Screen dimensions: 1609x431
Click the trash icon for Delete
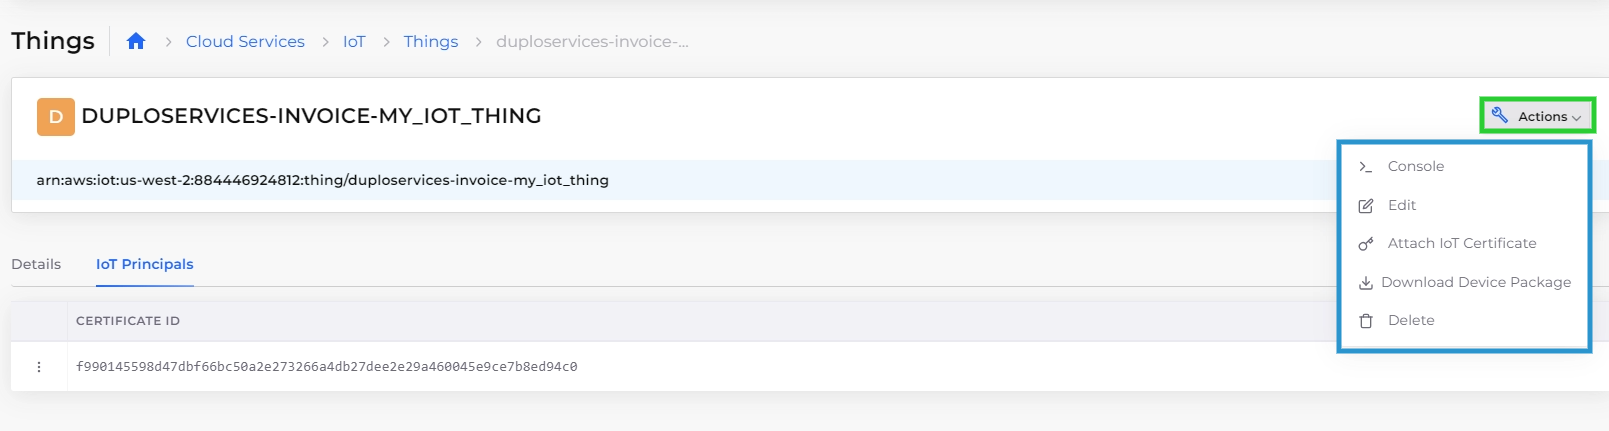[1365, 321]
